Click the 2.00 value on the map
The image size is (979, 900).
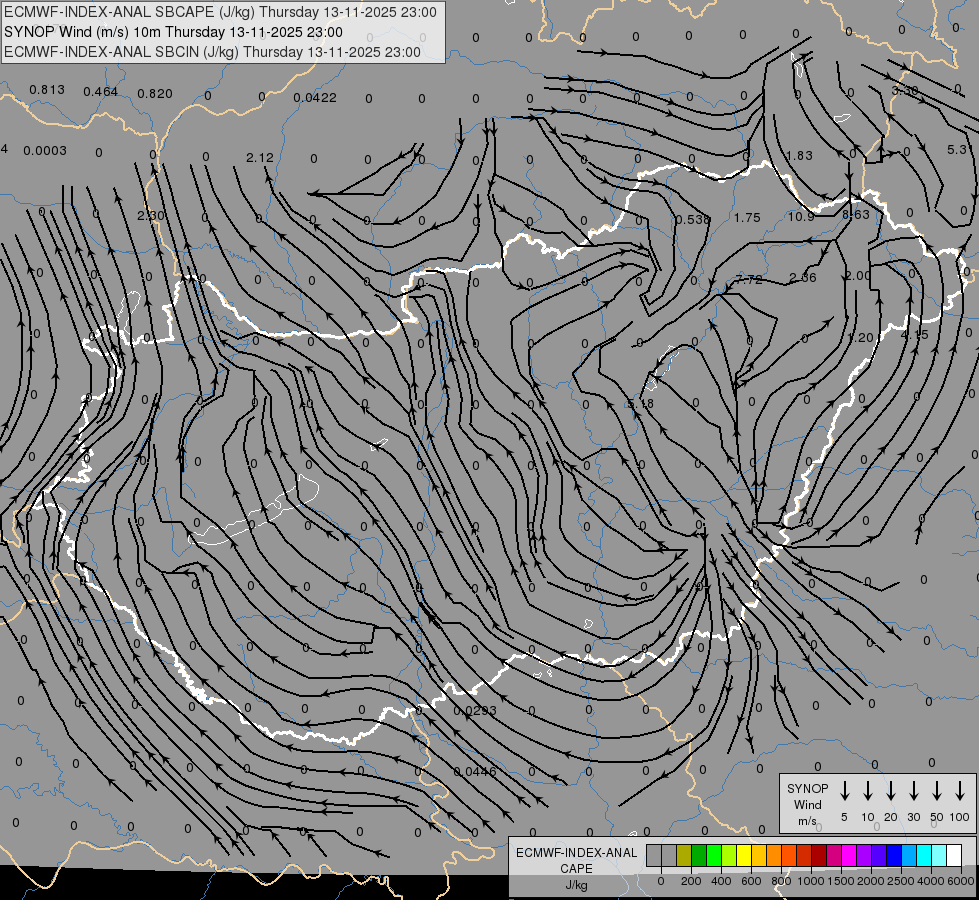coord(858,276)
